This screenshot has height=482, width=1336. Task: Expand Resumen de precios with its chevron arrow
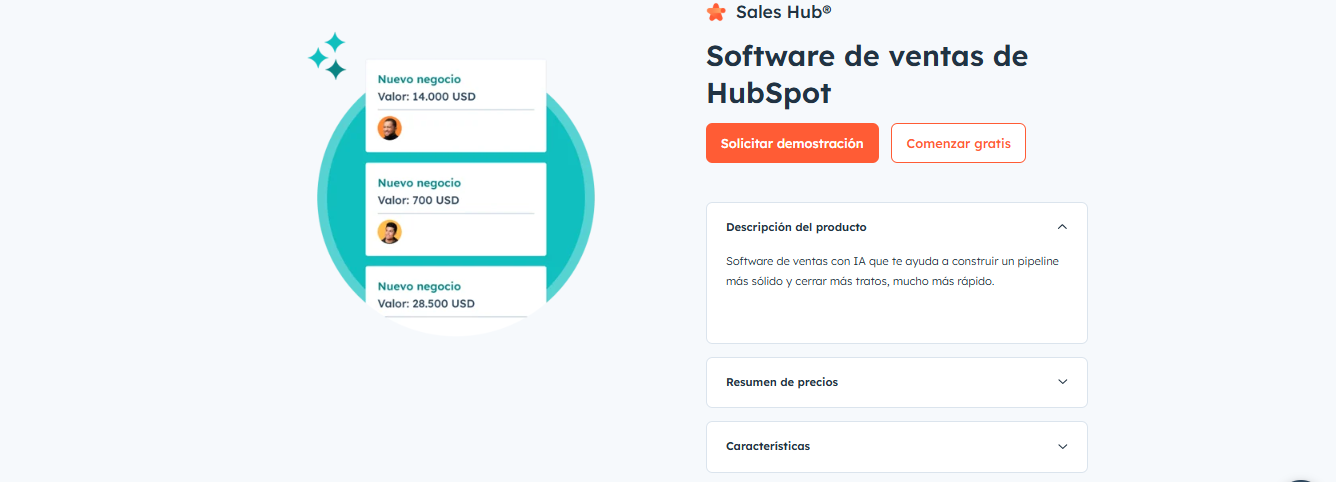(1062, 382)
